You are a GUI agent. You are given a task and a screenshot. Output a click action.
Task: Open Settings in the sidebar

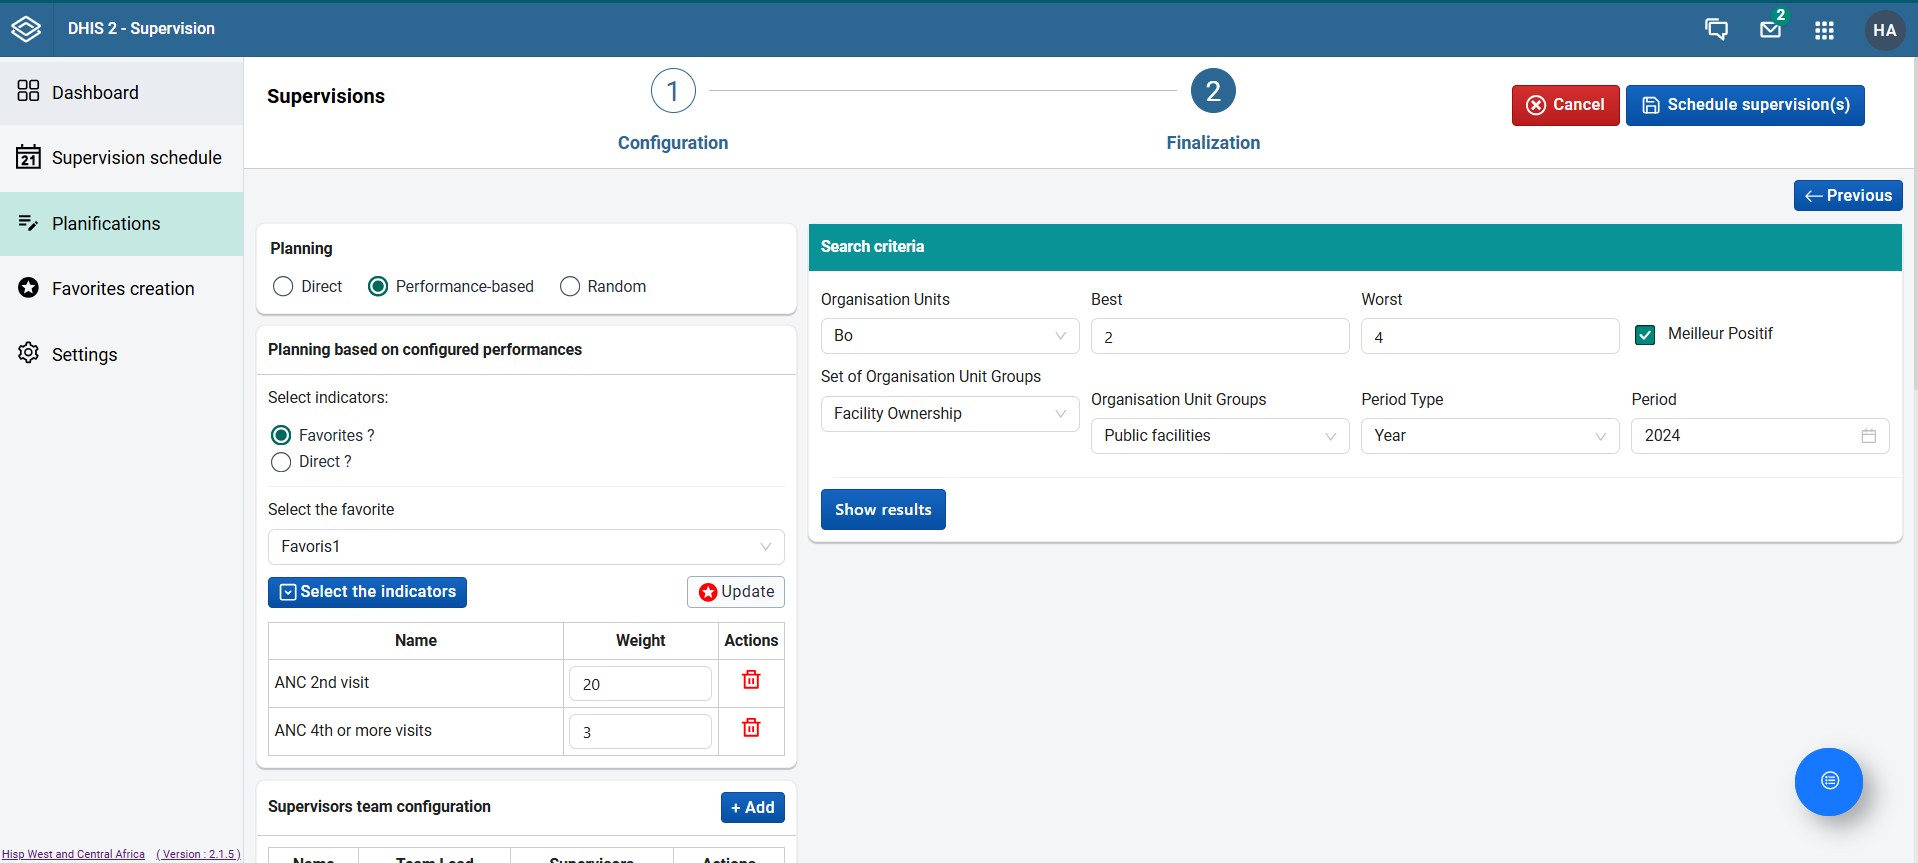point(121,355)
